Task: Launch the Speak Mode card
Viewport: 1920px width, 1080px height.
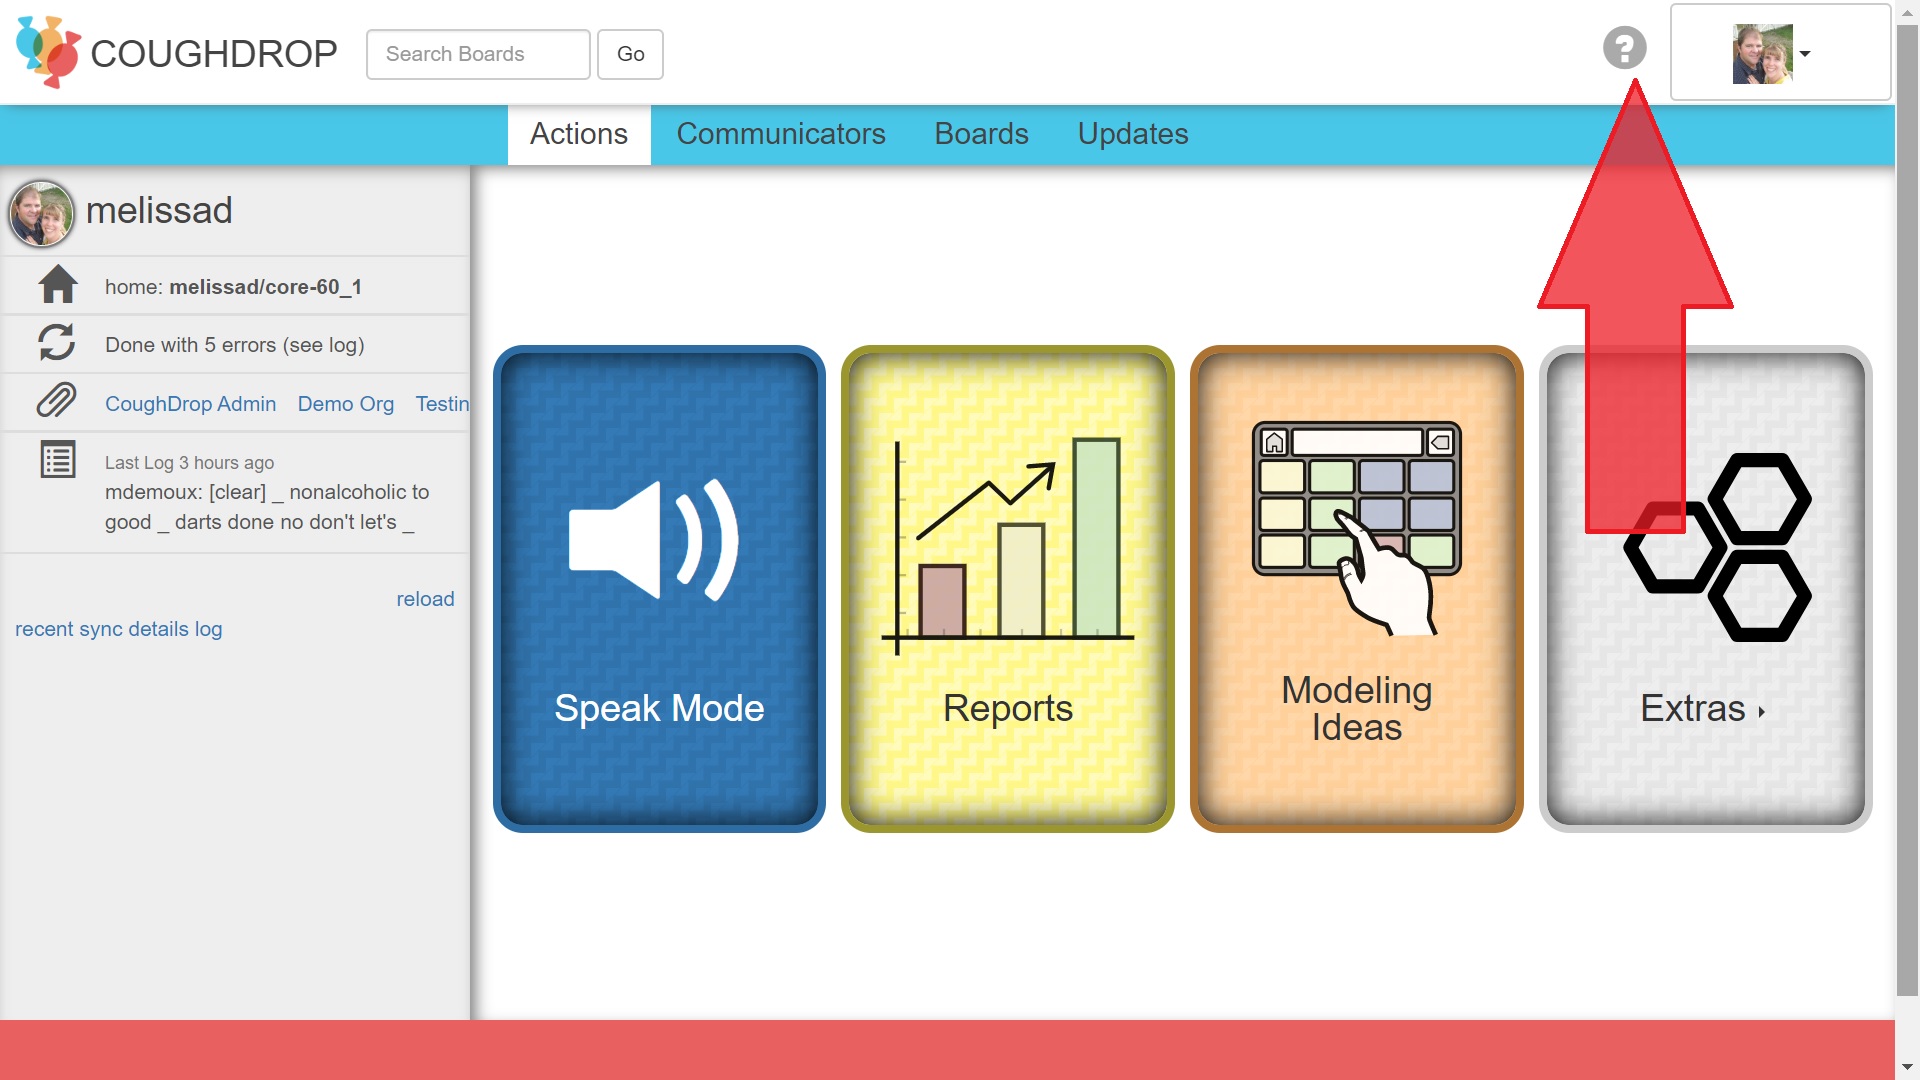Action: (x=659, y=589)
